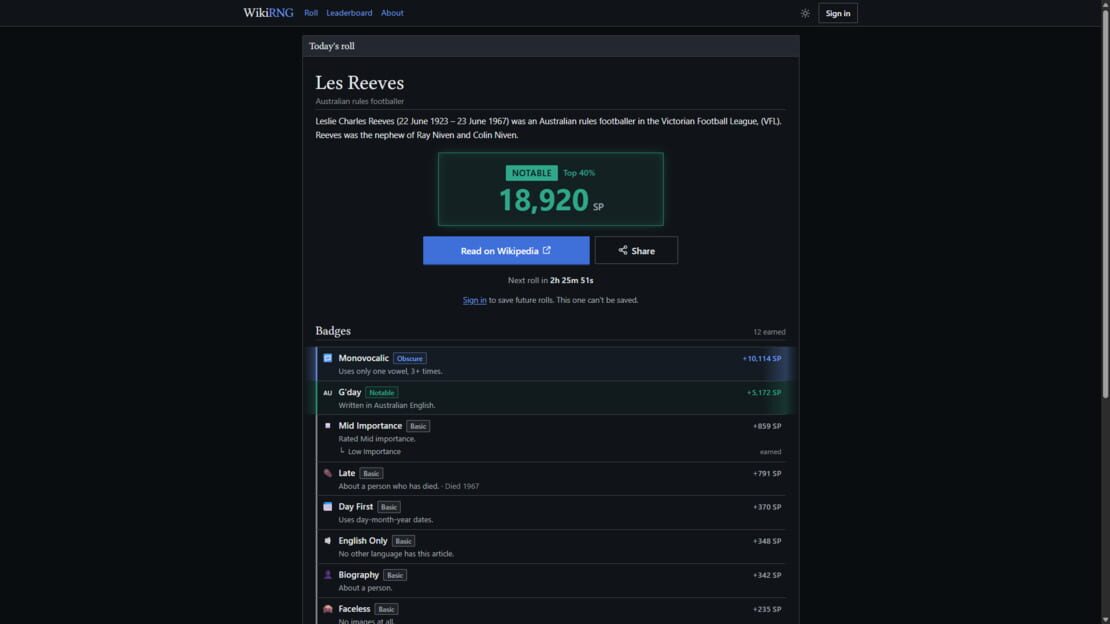Click the Basic tag on Biography badge
Screen dimensions: 1110x624
point(395,575)
